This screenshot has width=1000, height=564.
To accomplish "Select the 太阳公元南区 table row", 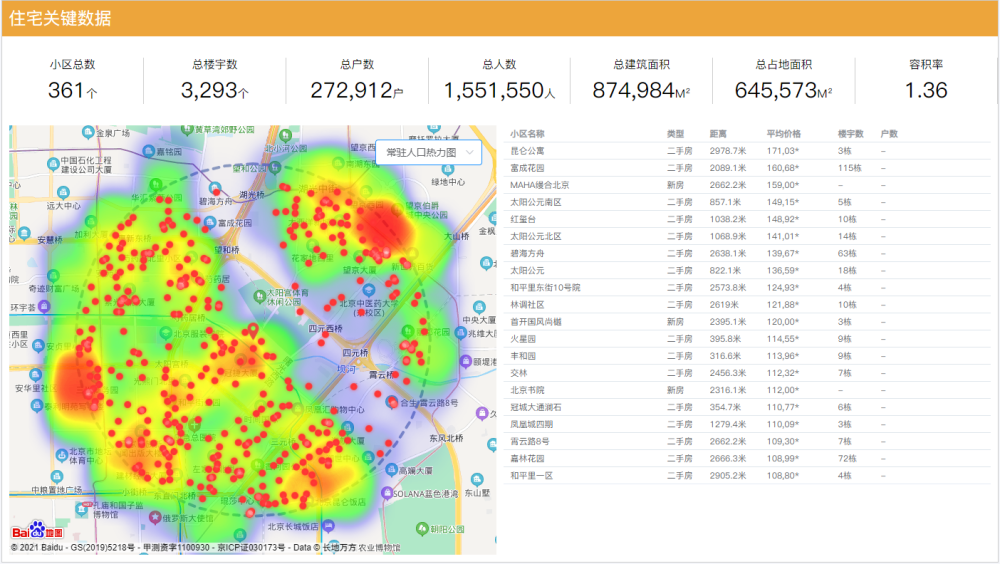I will (x=747, y=202).
